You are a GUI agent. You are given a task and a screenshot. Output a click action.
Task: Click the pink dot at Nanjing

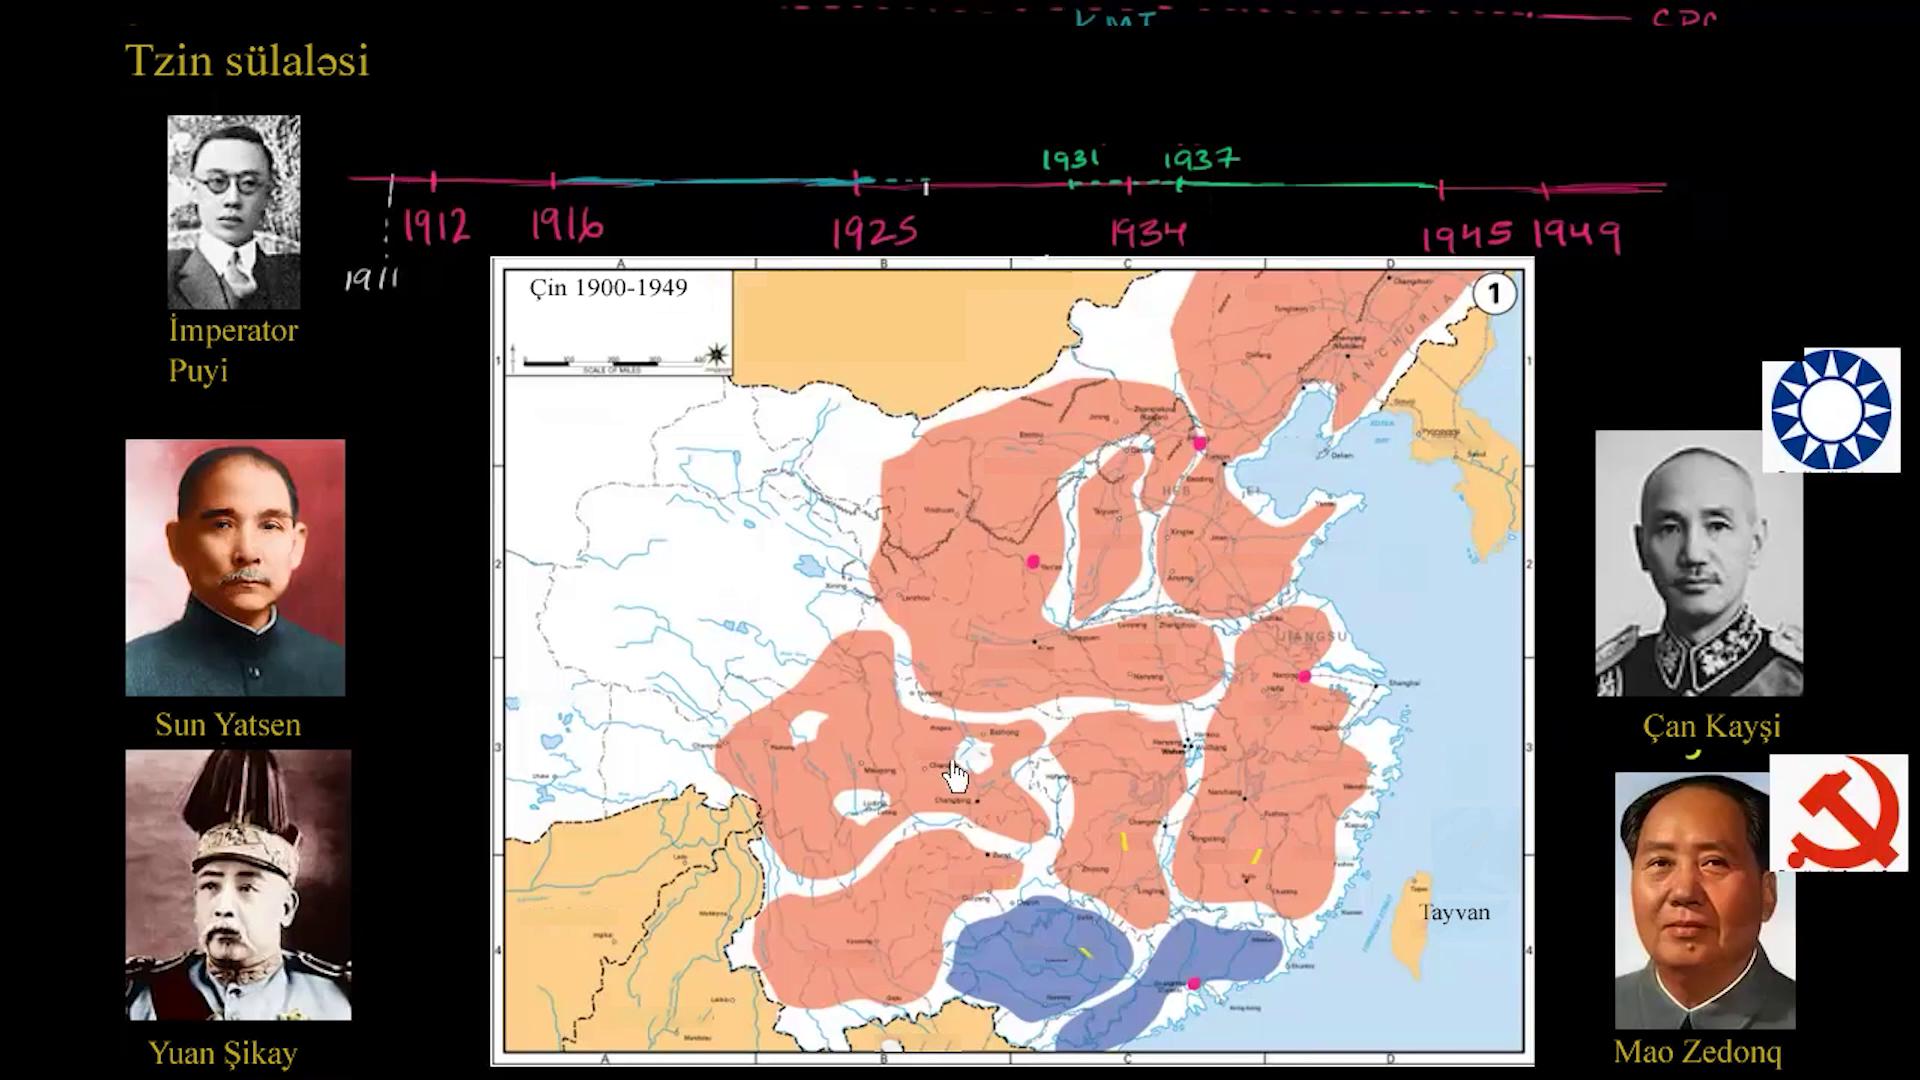(x=1304, y=677)
